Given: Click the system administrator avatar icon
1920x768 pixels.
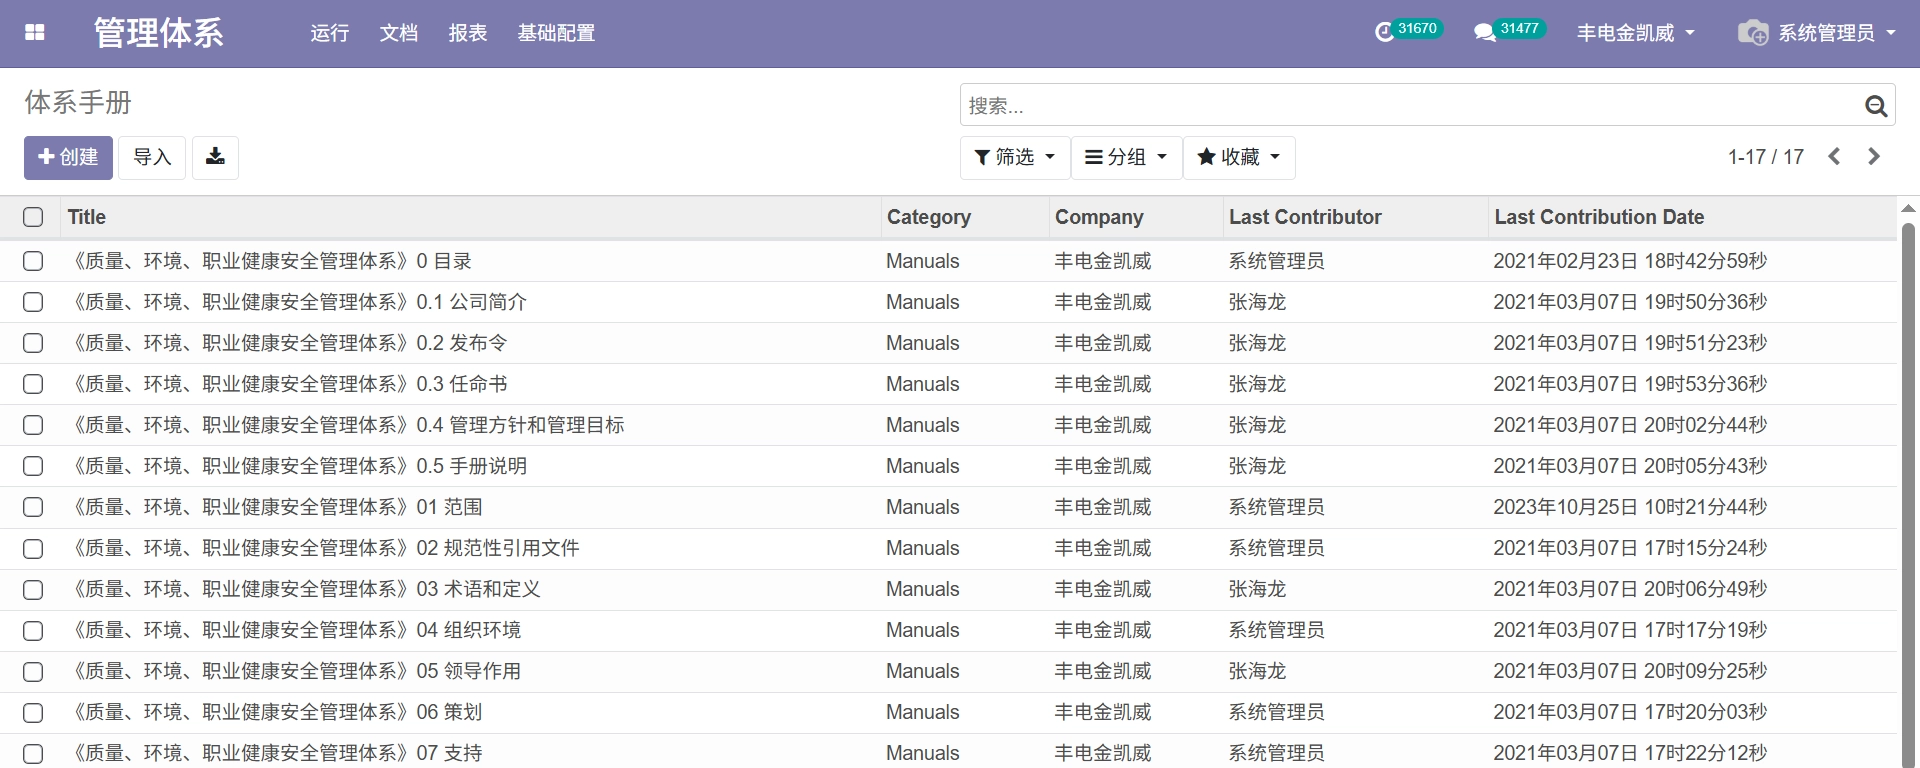Looking at the screenshot, I should [1752, 33].
